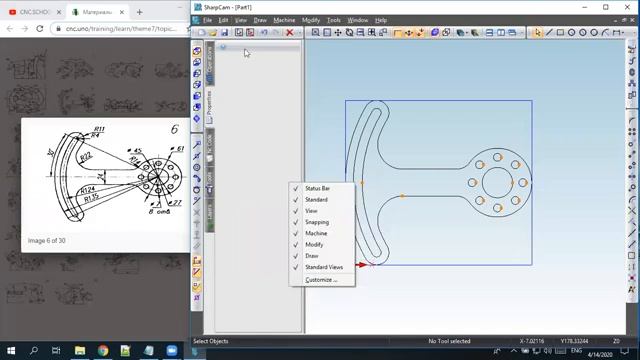This screenshot has height=360, width=640.
Task: Expand dropdown arrow next to delete icon
Action: click(x=299, y=33)
